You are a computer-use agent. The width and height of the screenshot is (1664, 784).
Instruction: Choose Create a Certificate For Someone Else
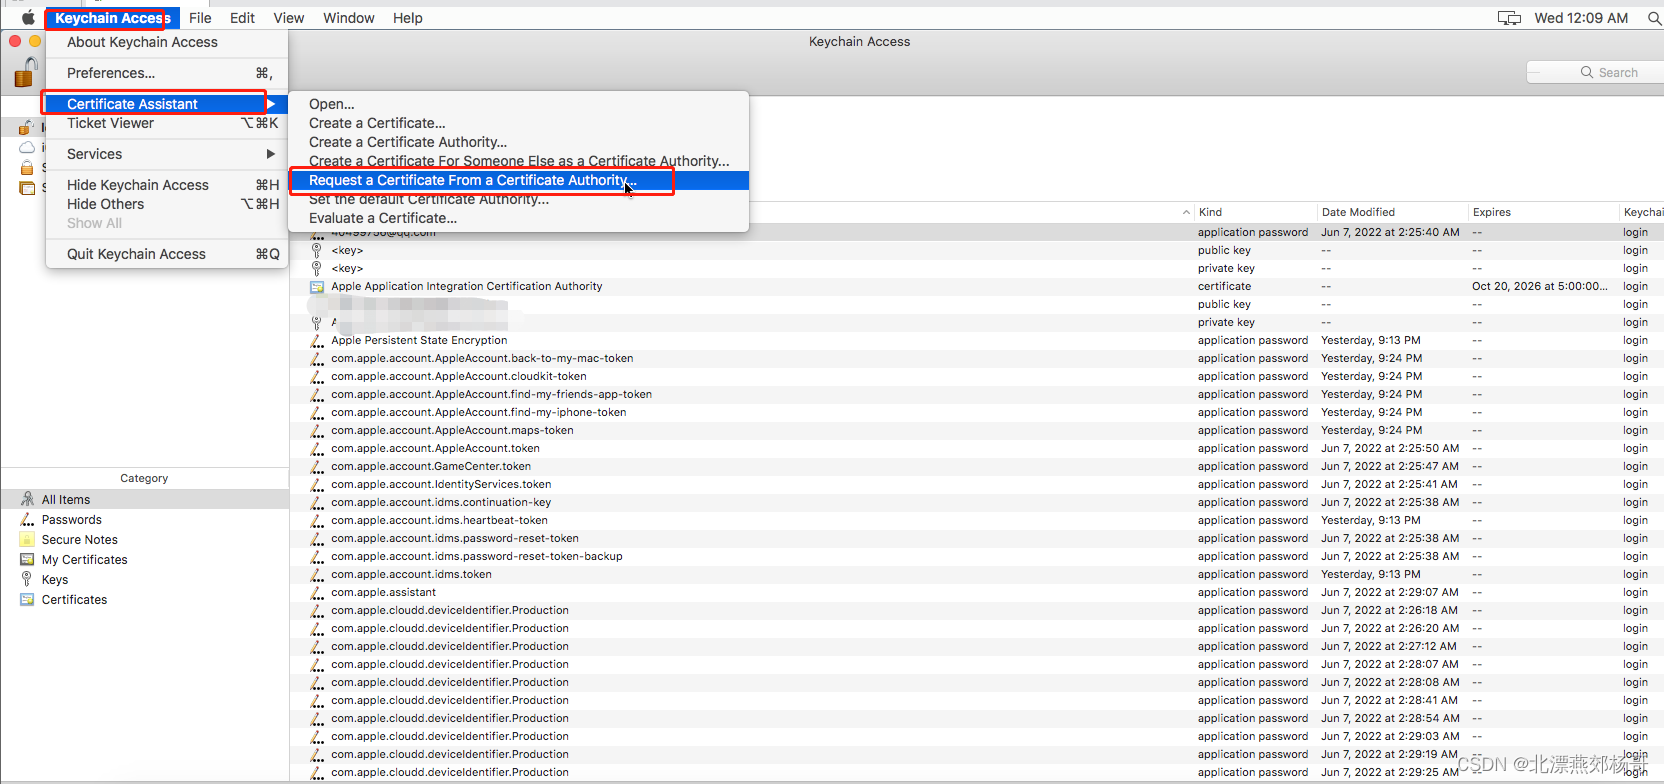pyautogui.click(x=519, y=161)
